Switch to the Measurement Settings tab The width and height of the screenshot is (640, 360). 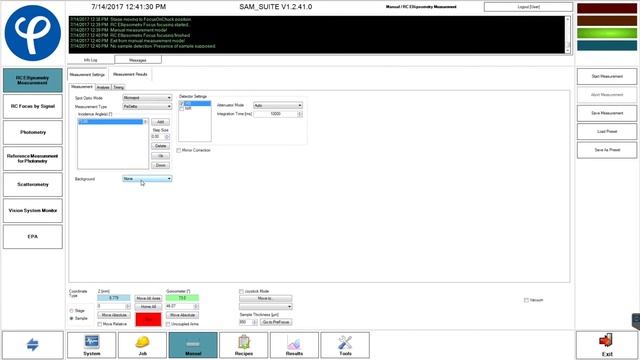87,75
